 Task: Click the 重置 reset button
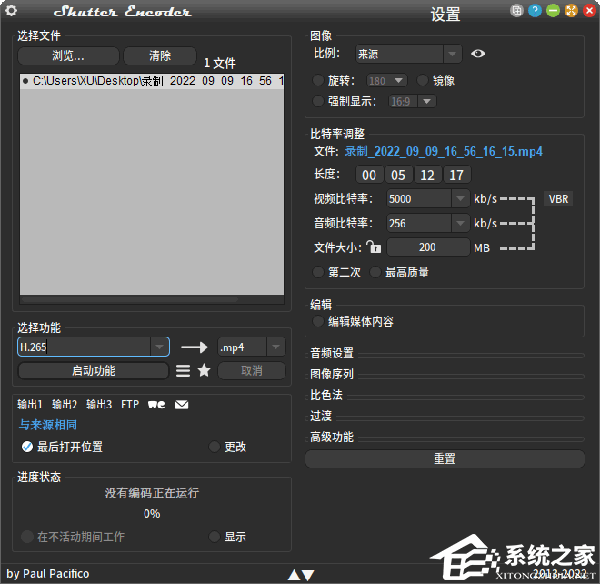coord(445,458)
